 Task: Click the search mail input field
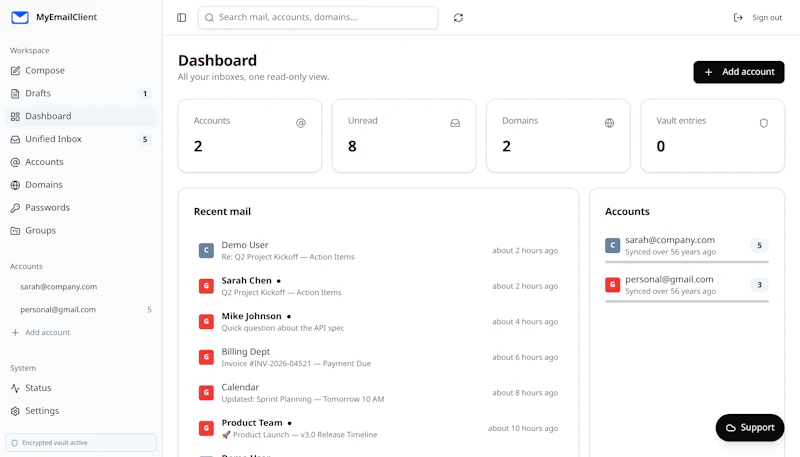click(x=318, y=17)
